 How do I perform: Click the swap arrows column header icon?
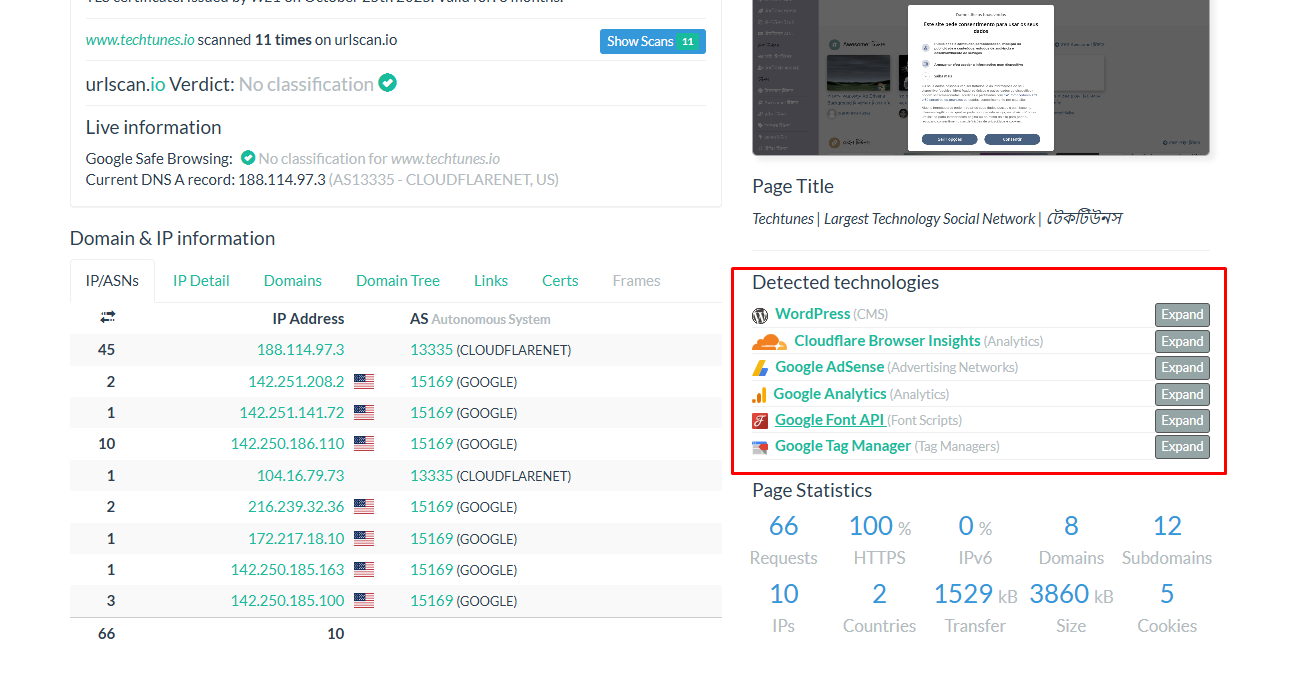tap(107, 317)
